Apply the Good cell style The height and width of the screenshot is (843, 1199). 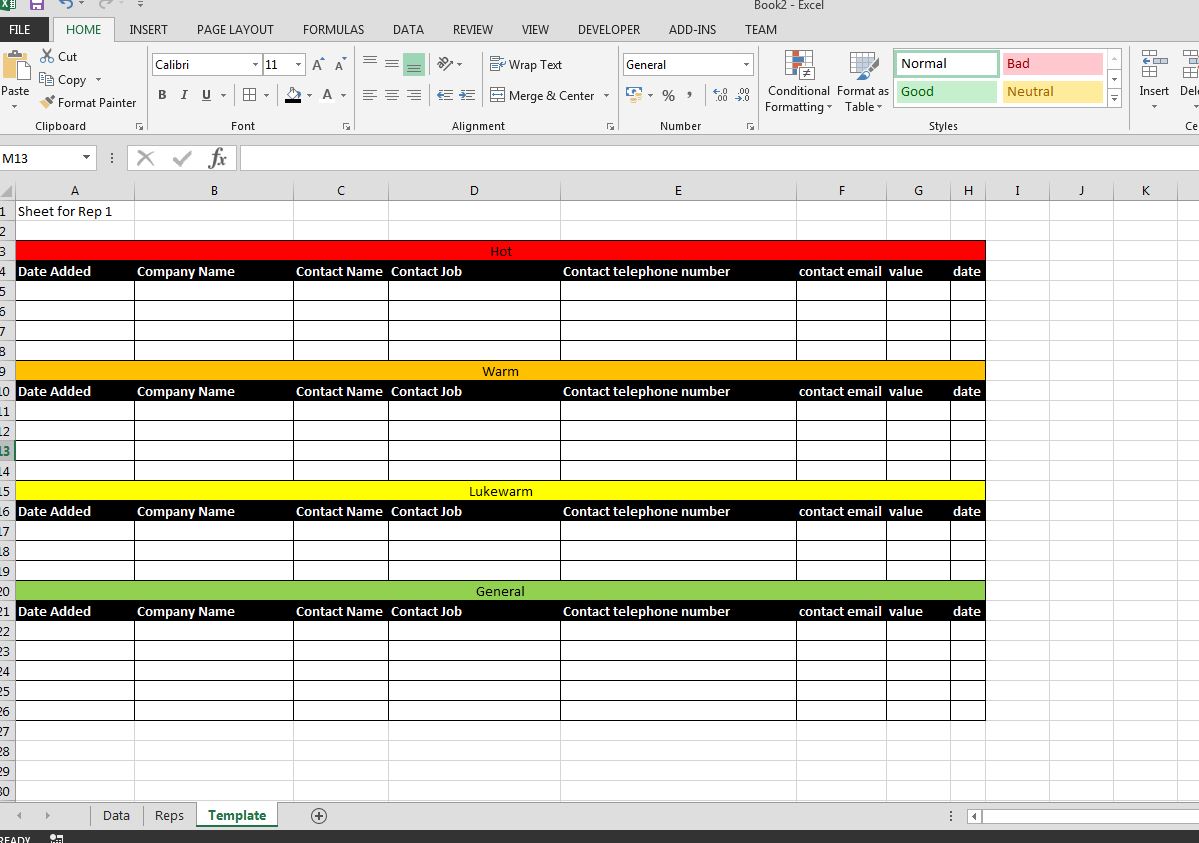click(946, 92)
